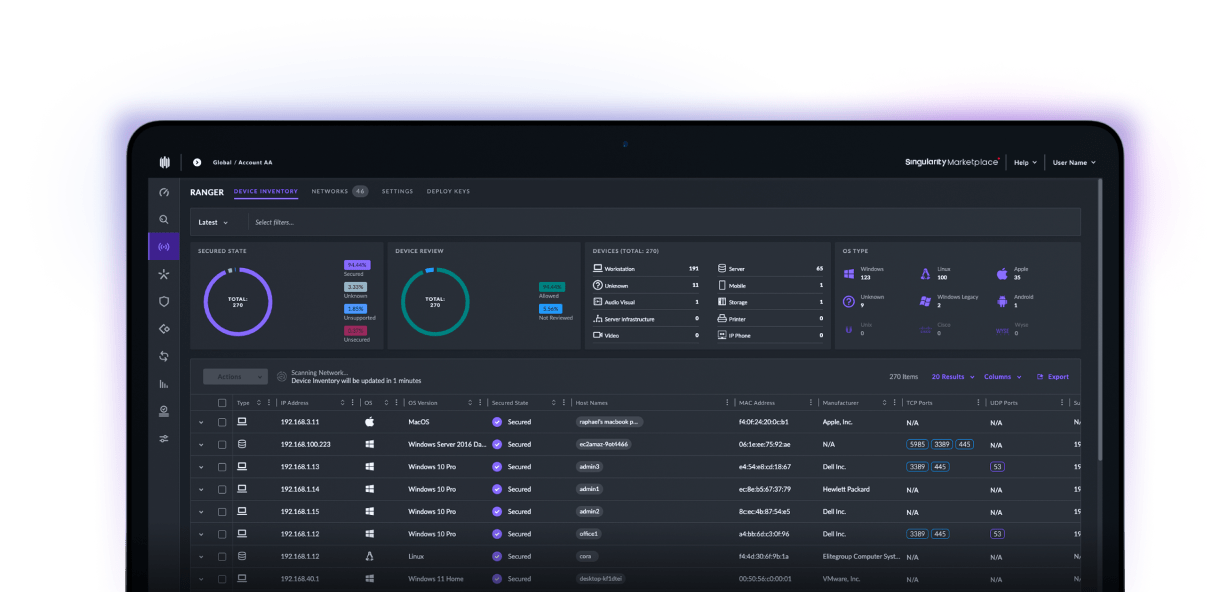This screenshot has height=592, width=1218.
Task: Toggle the select-all checkbox in table header
Action: pyautogui.click(x=222, y=403)
